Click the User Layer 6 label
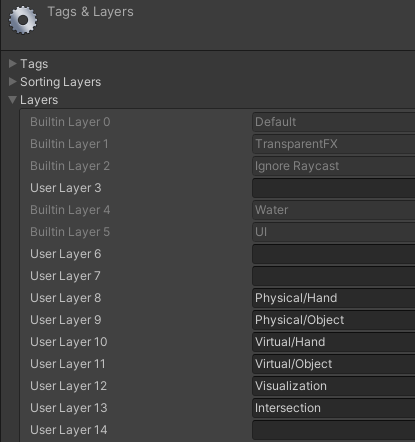This screenshot has height=442, width=415. coord(66,254)
